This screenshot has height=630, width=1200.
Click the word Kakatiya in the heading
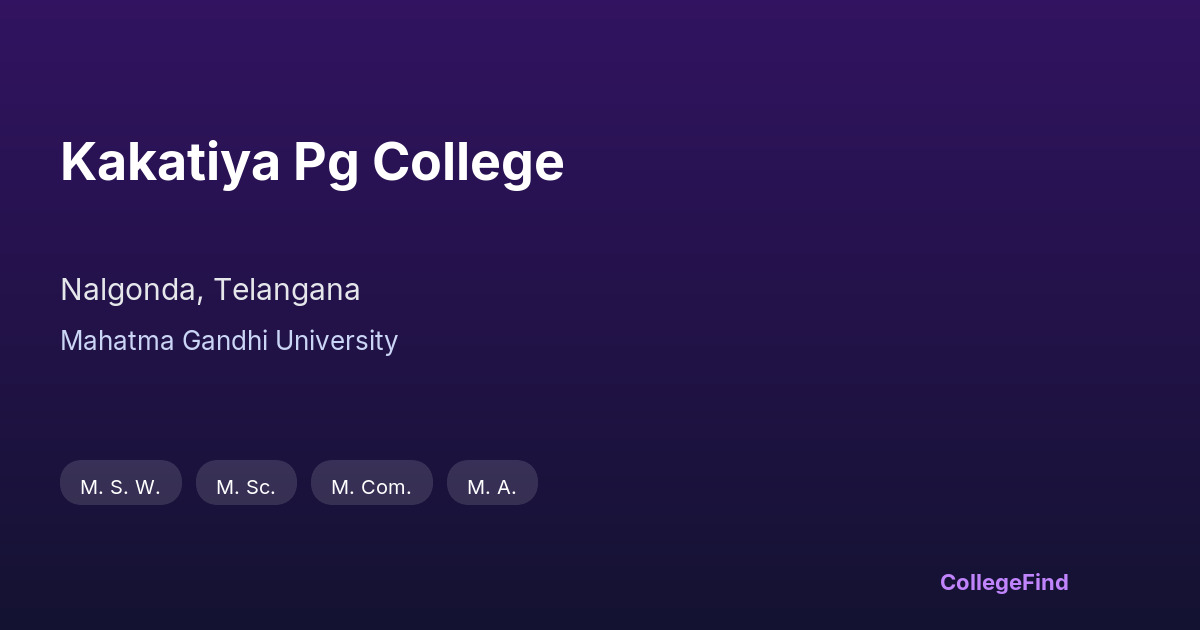coord(170,162)
